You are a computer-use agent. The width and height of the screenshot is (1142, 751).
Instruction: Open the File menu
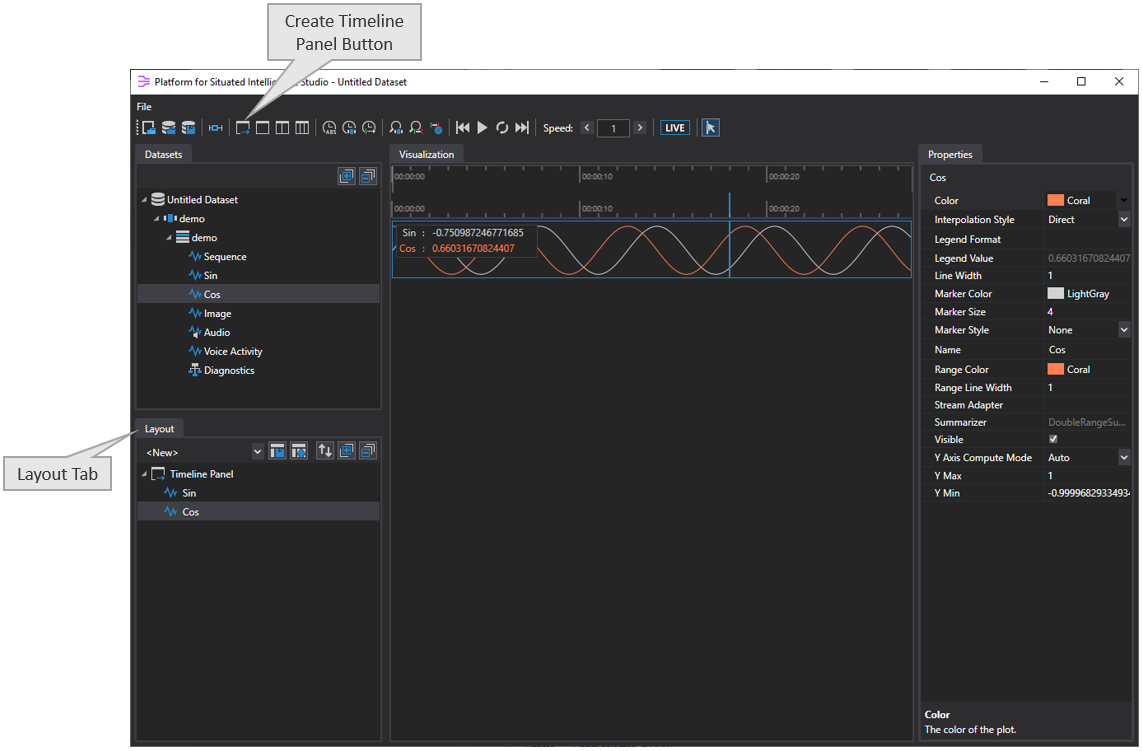coord(143,106)
